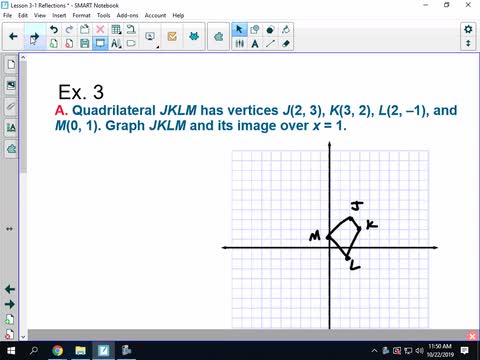The image size is (480, 360).
Task: Open the Add-ons menu
Action: pyautogui.click(x=127, y=15)
